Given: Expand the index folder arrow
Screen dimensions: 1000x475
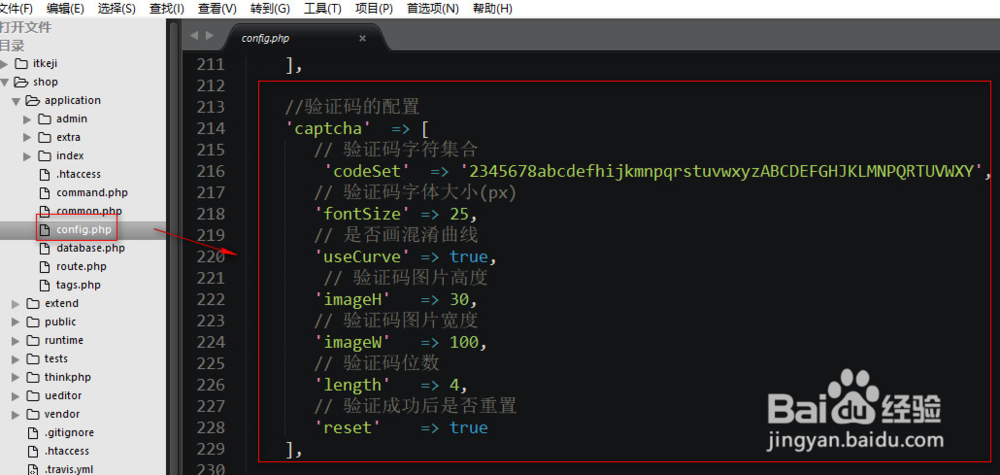Looking at the screenshot, I should 27,156.
